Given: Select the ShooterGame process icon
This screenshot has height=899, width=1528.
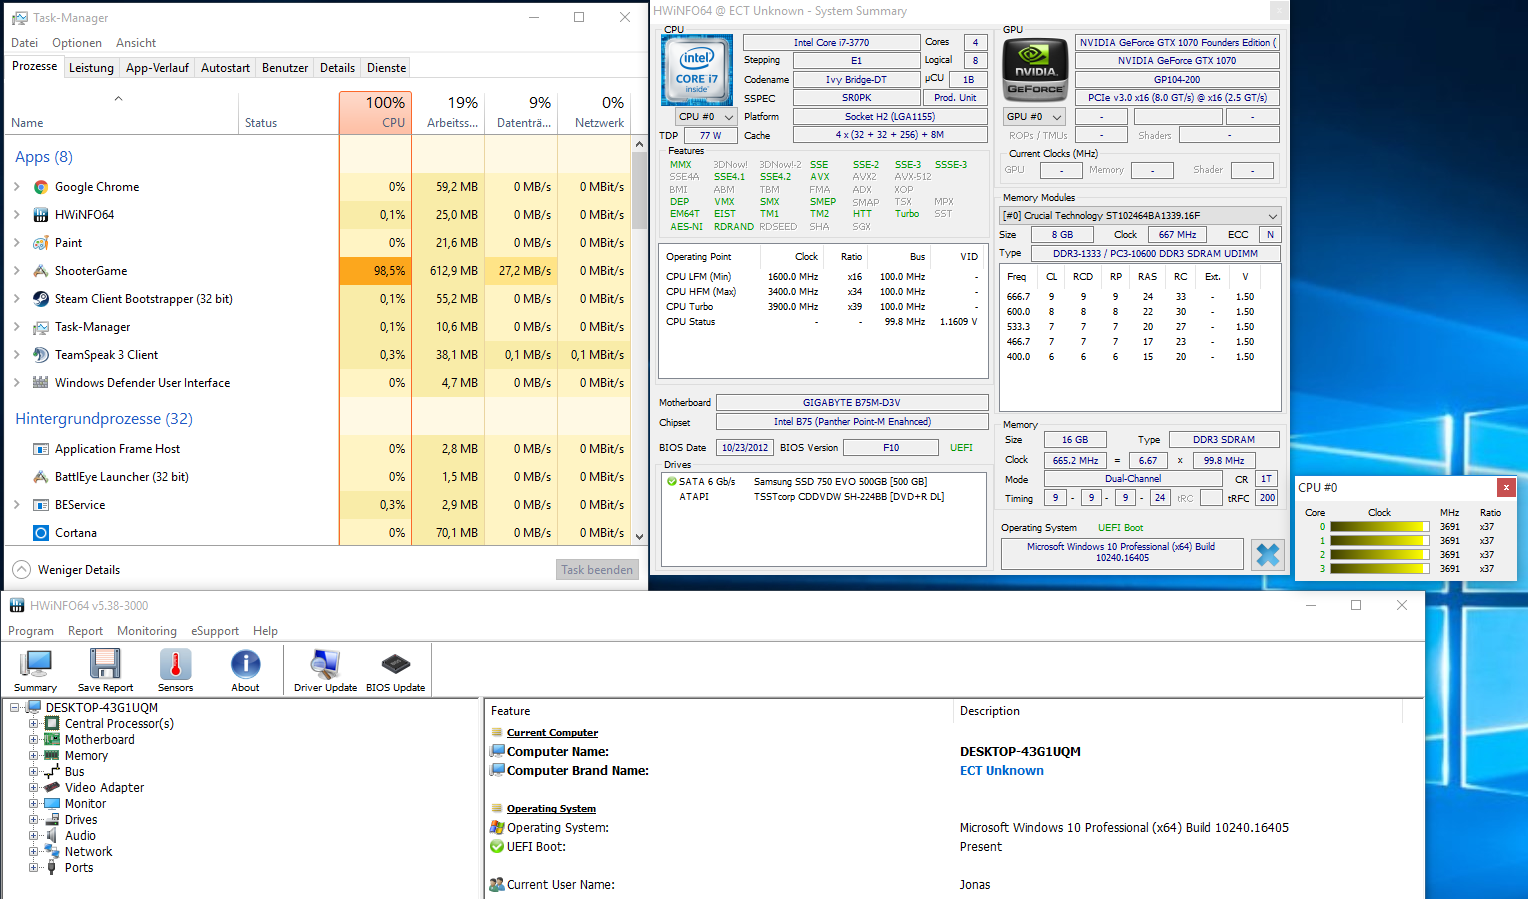Looking at the screenshot, I should click(41, 271).
